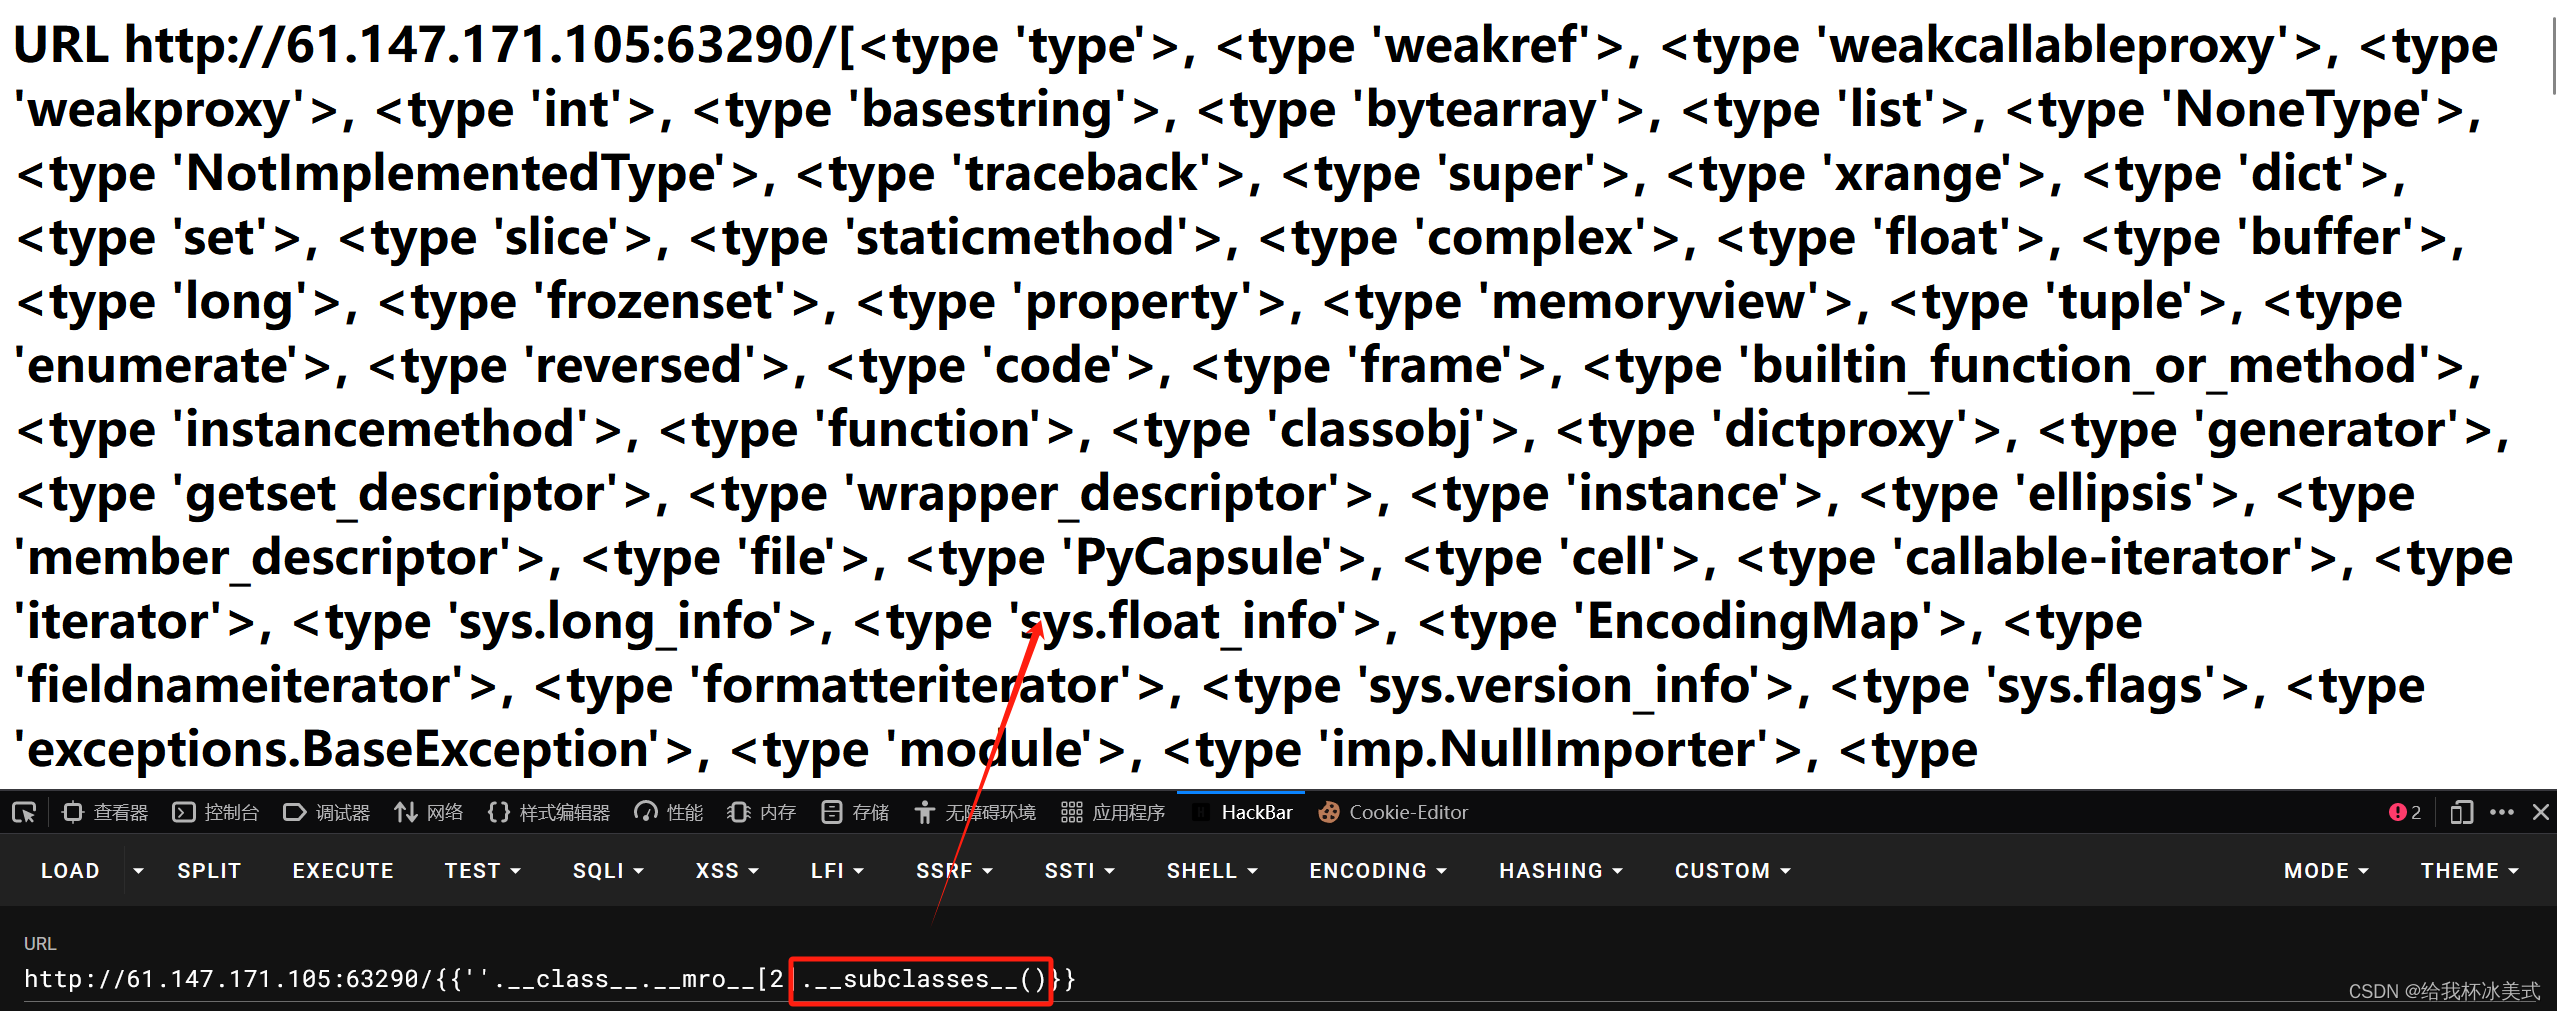The height and width of the screenshot is (1011, 2557).
Task: Click the SPLIT button in HackBar
Action: click(x=209, y=870)
